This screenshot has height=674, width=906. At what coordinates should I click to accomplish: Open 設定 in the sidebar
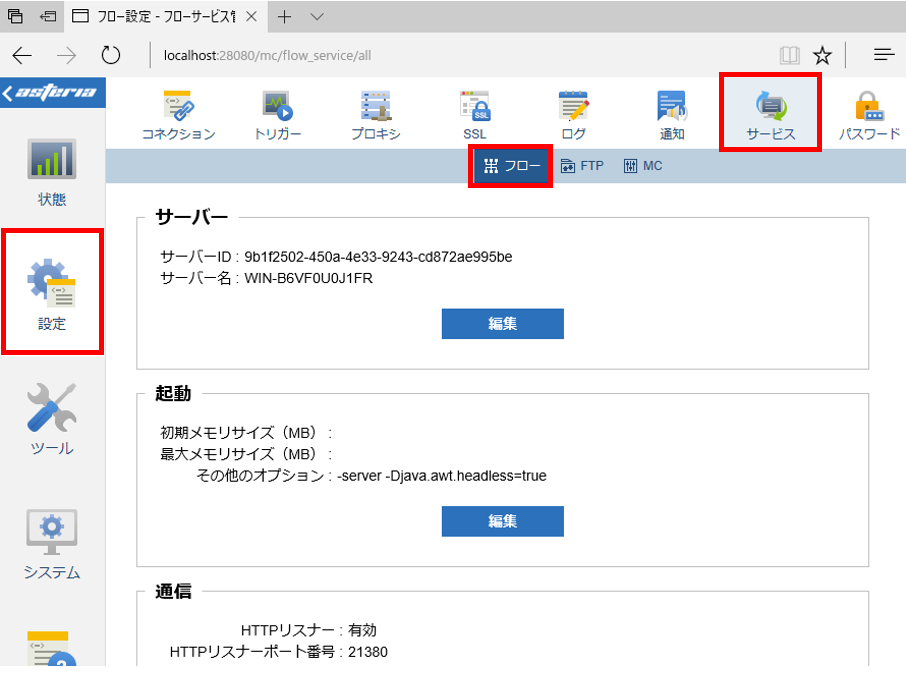(52, 294)
